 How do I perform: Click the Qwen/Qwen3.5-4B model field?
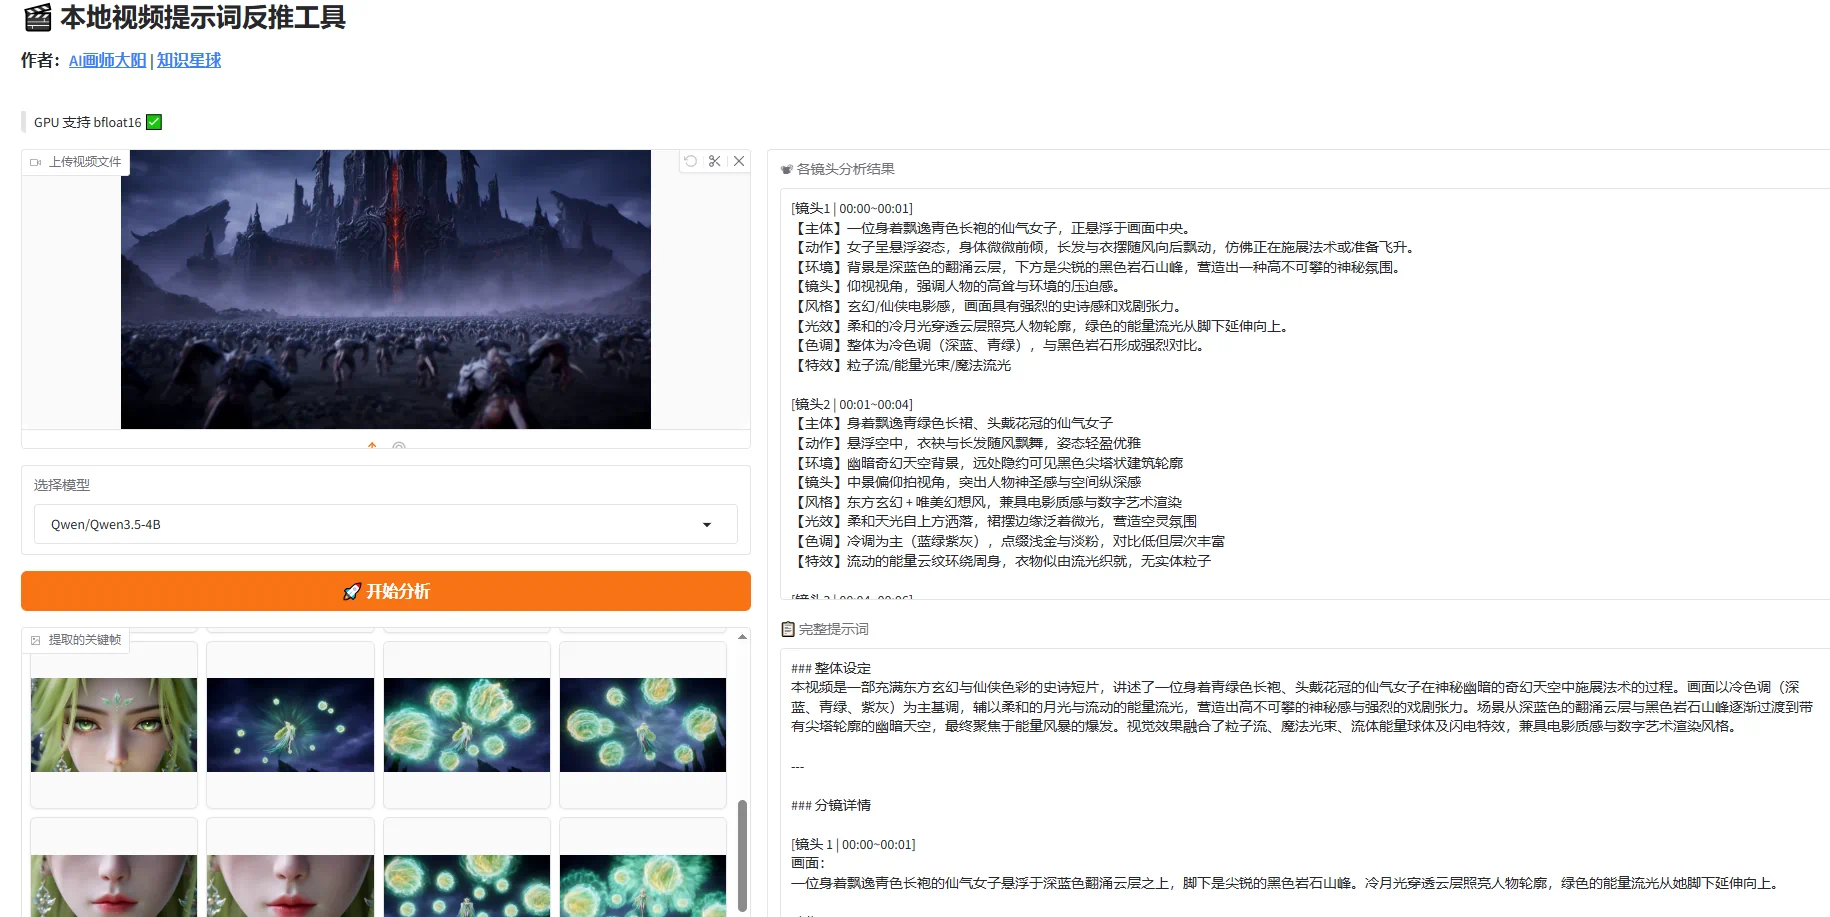point(386,525)
